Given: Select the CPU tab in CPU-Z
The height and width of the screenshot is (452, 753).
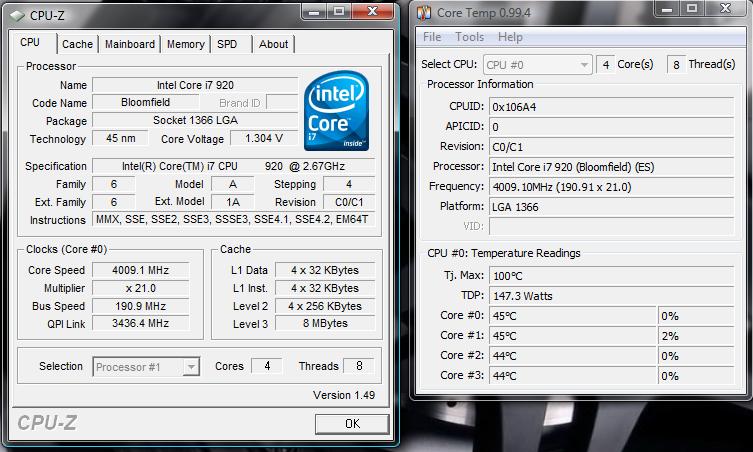Looking at the screenshot, I should coord(30,42).
